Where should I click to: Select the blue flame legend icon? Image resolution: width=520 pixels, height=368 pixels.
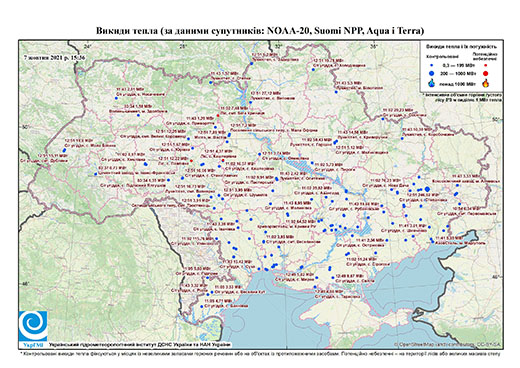(432, 83)
